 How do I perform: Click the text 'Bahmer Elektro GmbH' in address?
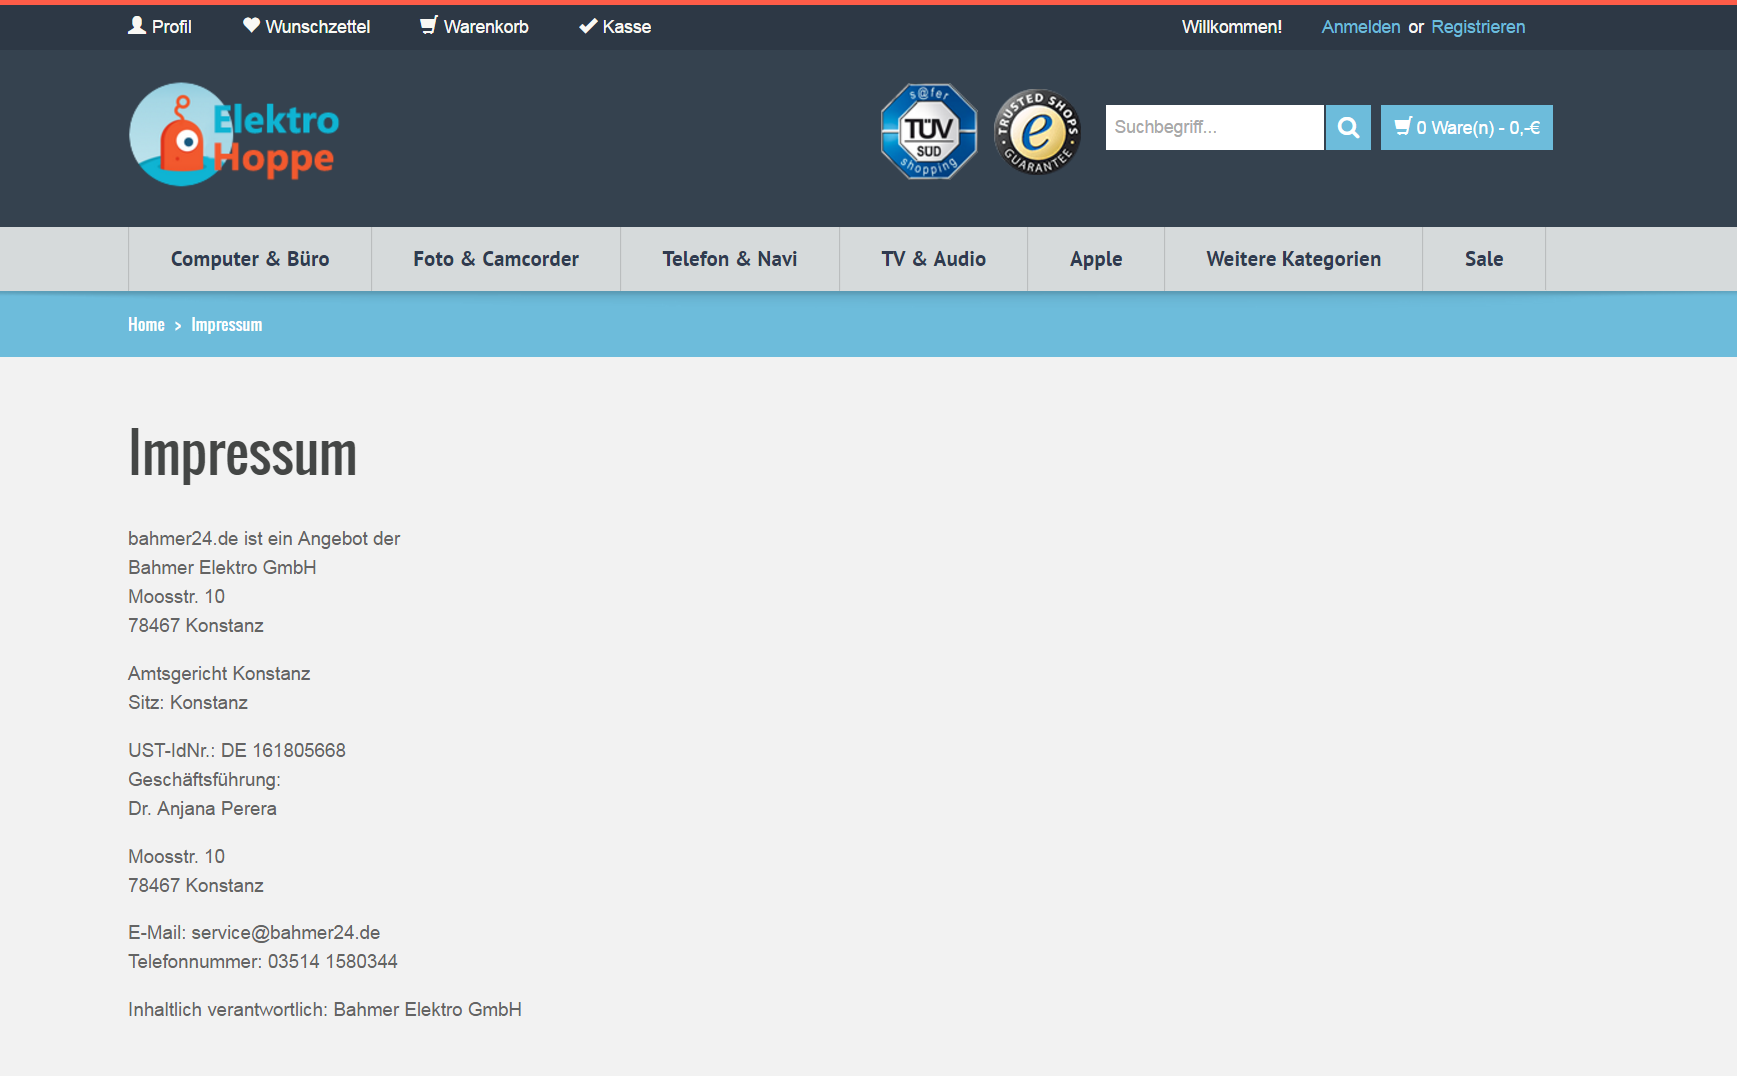[222, 567]
